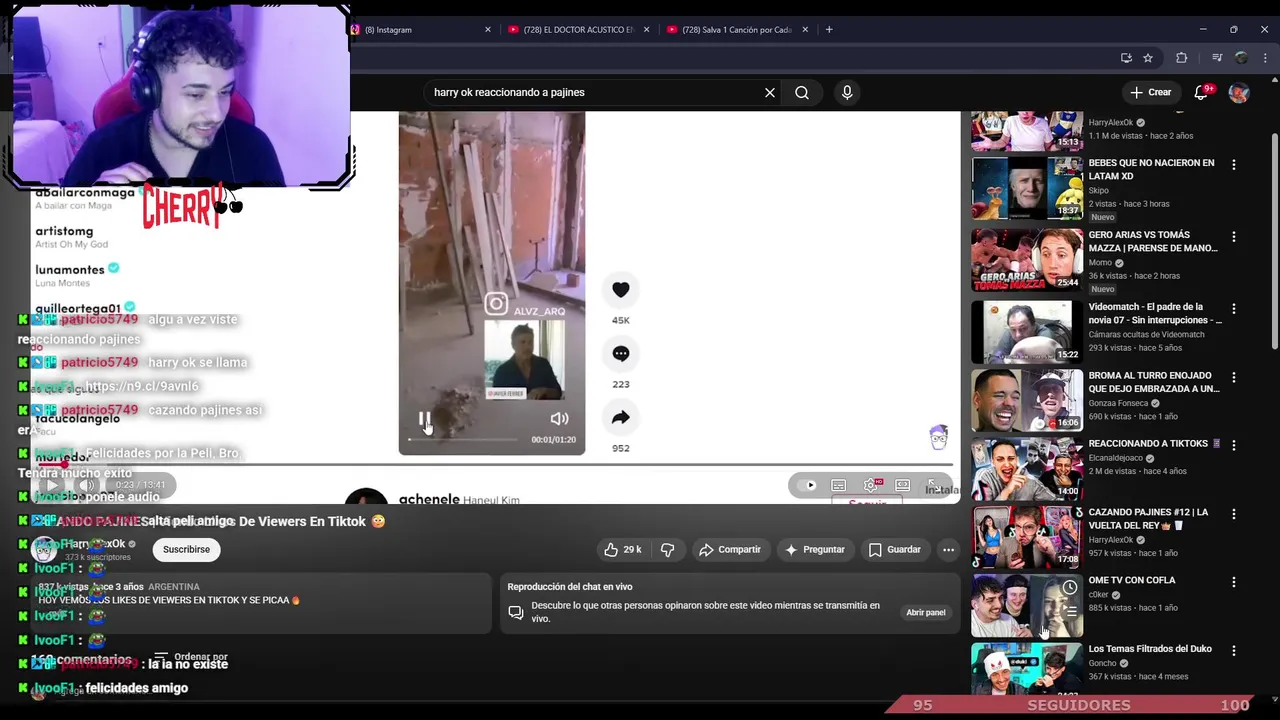Open OME TV CON COFLA title link
Viewport: 1280px width, 720px height.
1132,580
